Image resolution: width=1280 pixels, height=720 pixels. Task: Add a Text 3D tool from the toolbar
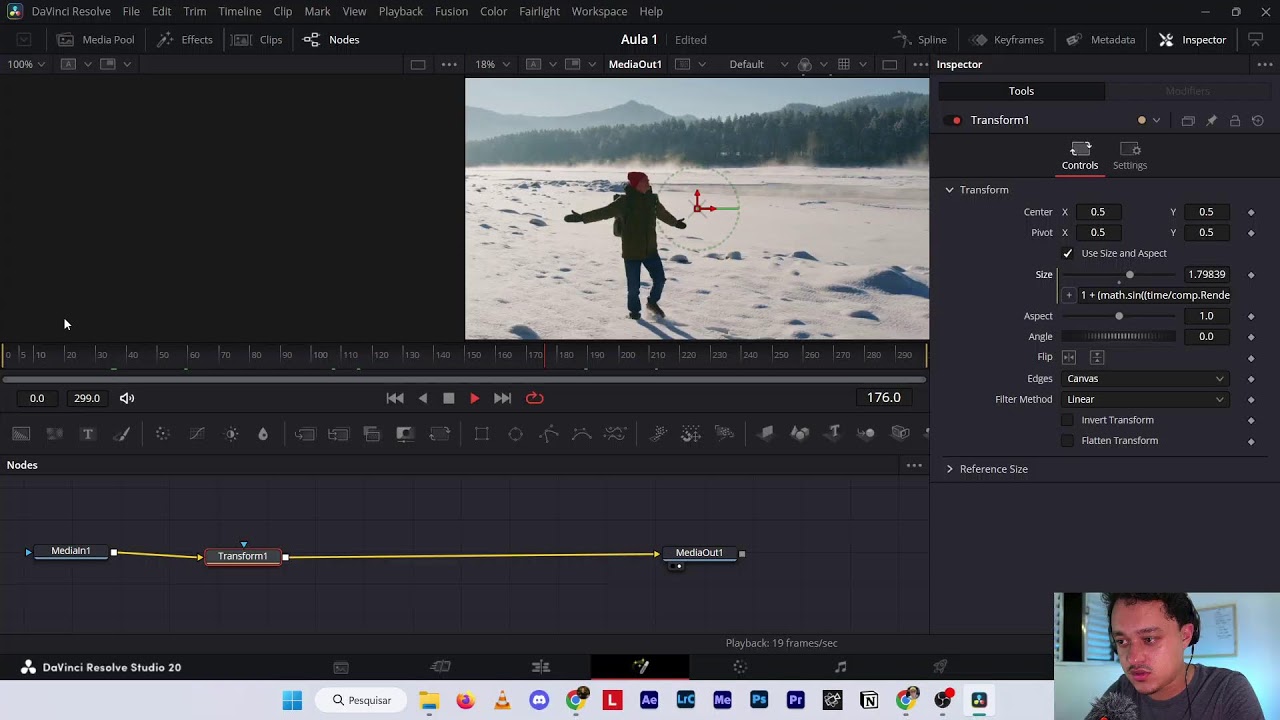(834, 433)
